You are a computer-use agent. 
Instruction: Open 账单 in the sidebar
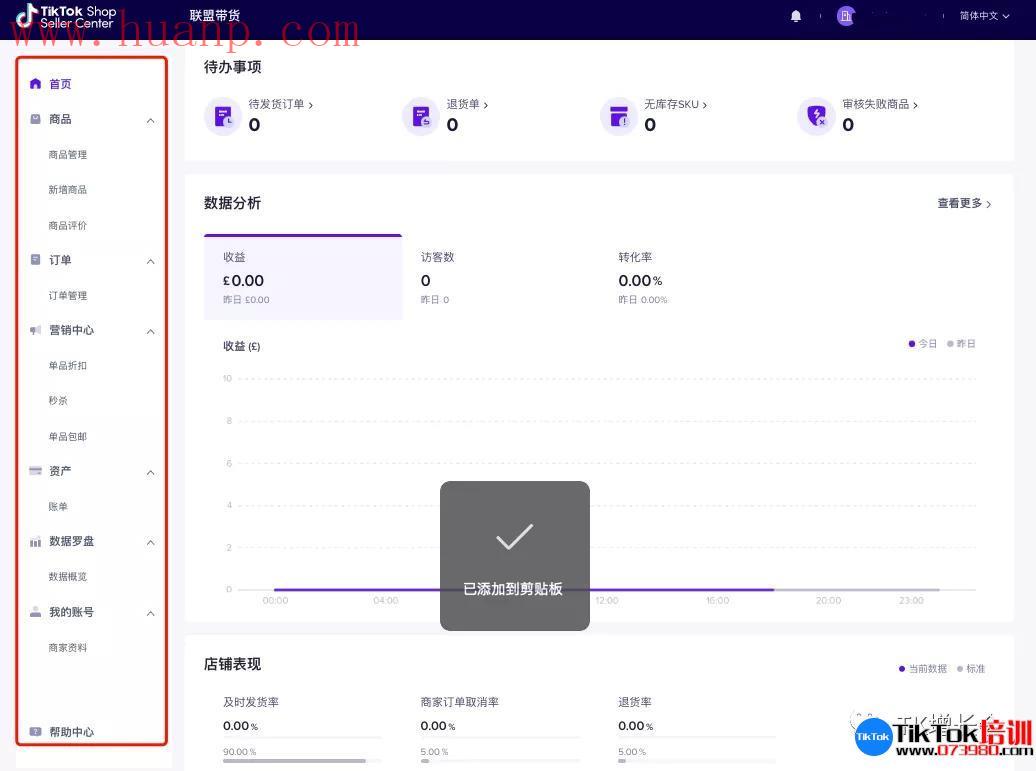tap(58, 506)
